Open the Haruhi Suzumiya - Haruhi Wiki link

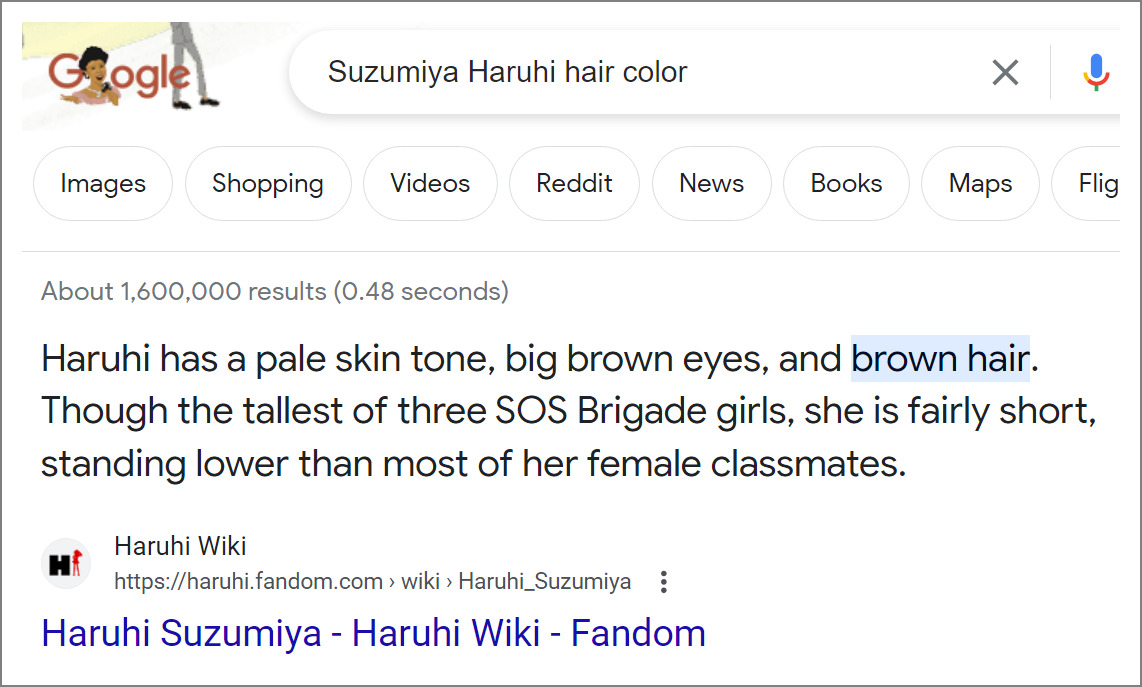click(x=374, y=633)
